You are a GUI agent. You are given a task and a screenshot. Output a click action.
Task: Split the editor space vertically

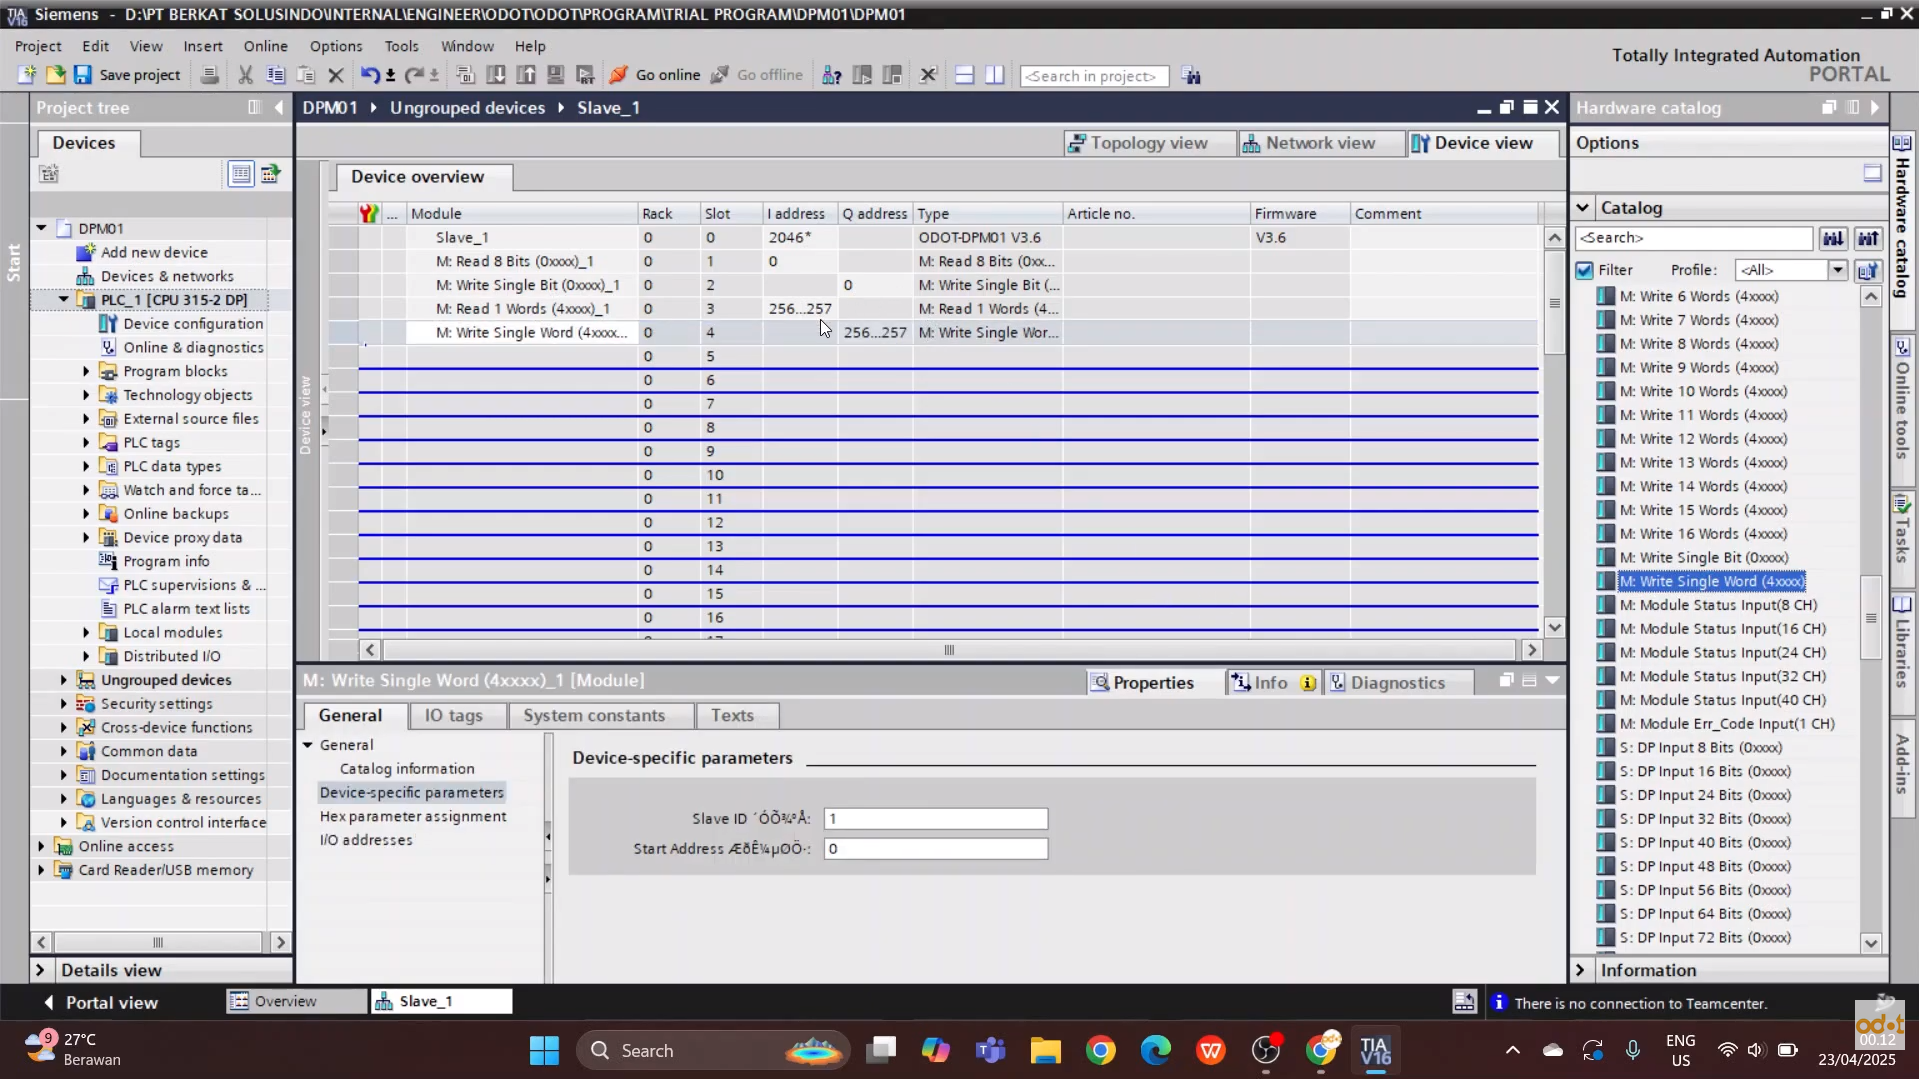coord(994,75)
